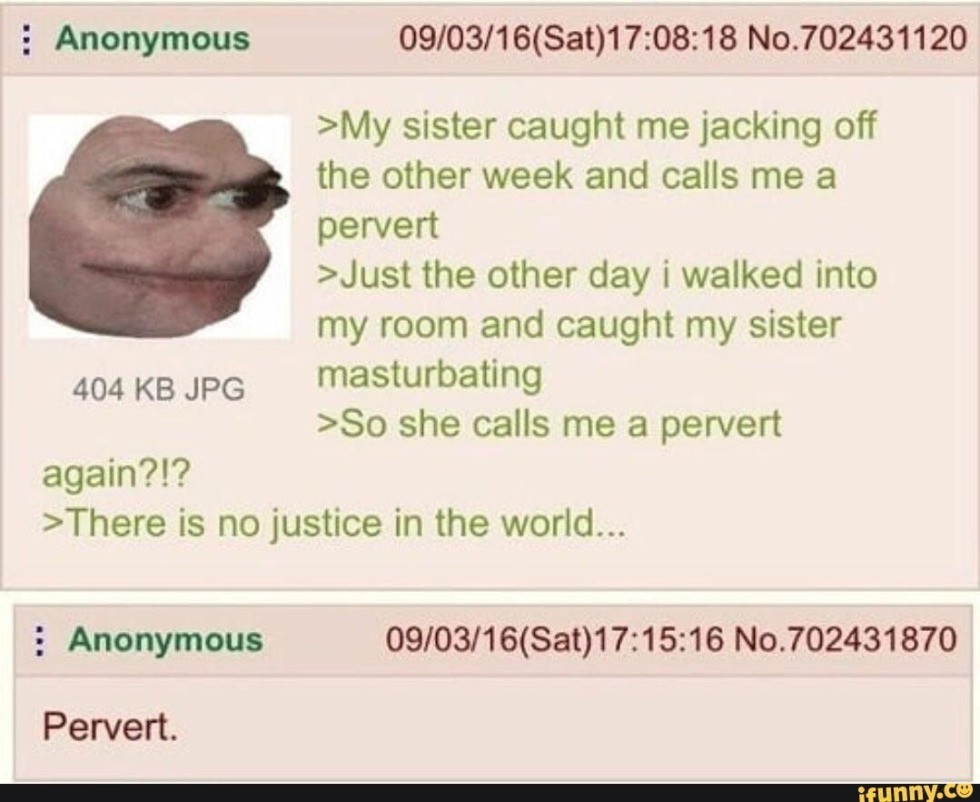Open the face meme thumbnail image
This screenshot has height=802, width=980.
pyautogui.click(x=159, y=226)
